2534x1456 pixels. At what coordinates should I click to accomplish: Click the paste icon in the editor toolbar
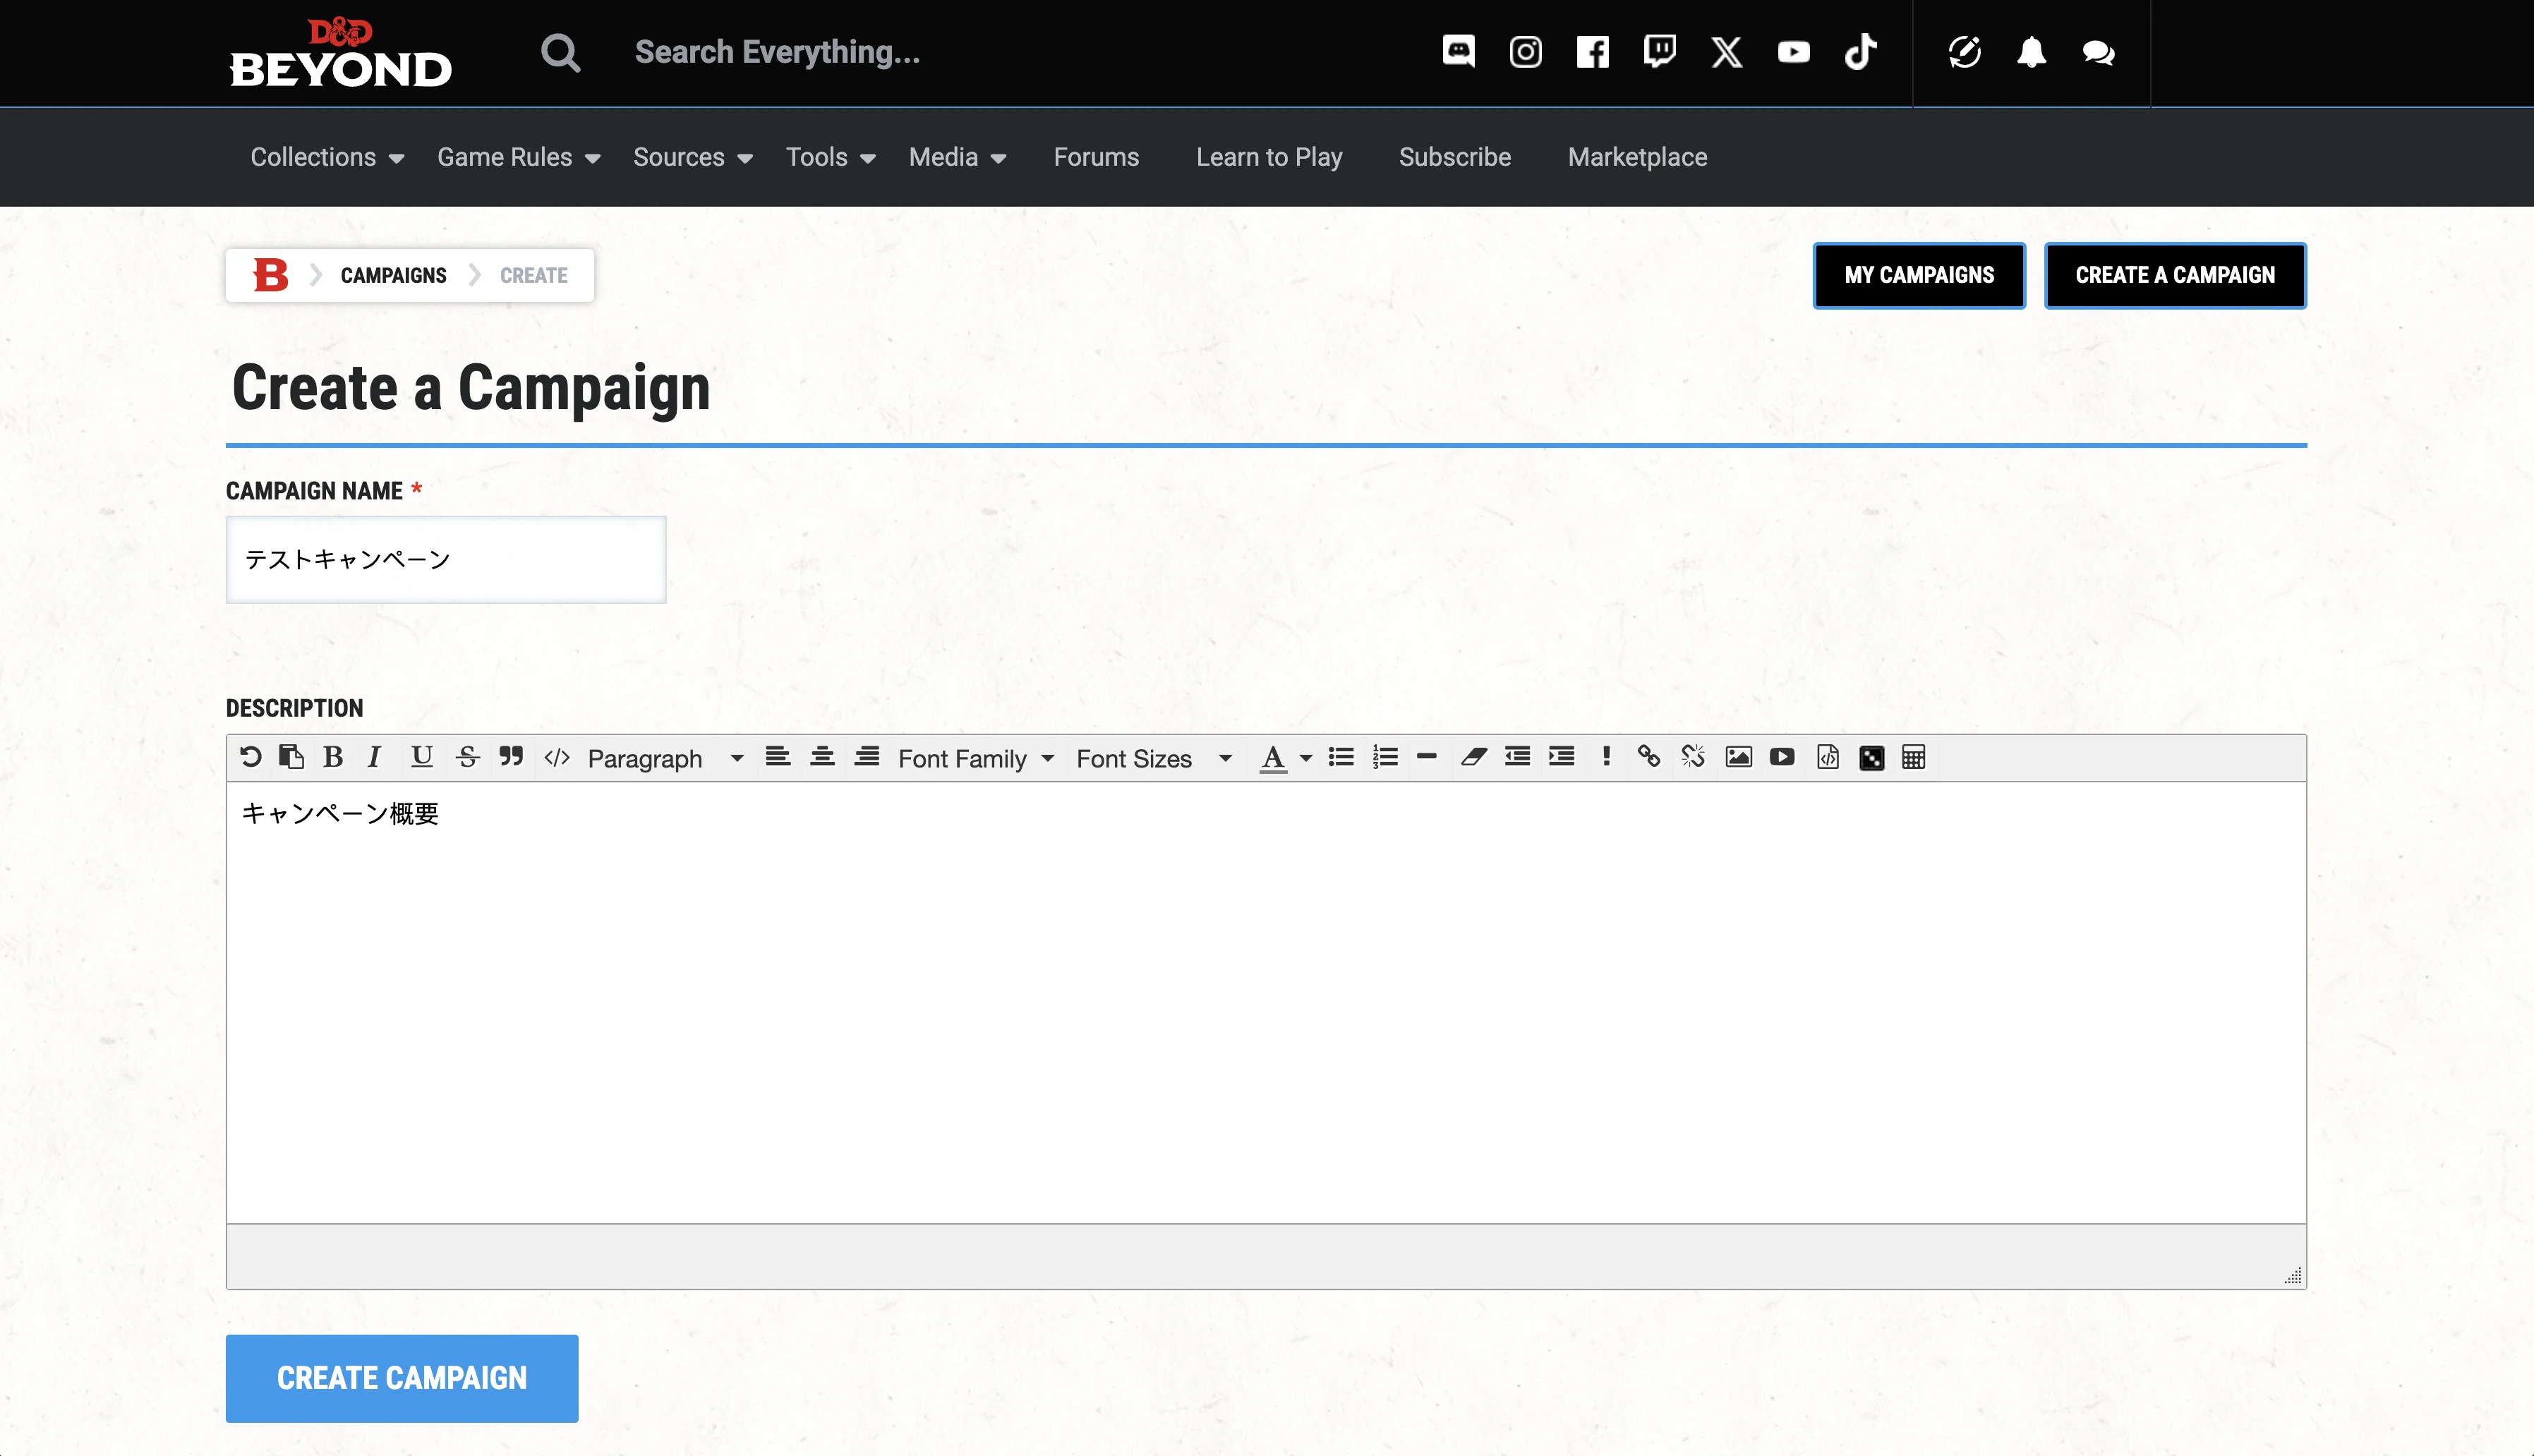(x=291, y=757)
